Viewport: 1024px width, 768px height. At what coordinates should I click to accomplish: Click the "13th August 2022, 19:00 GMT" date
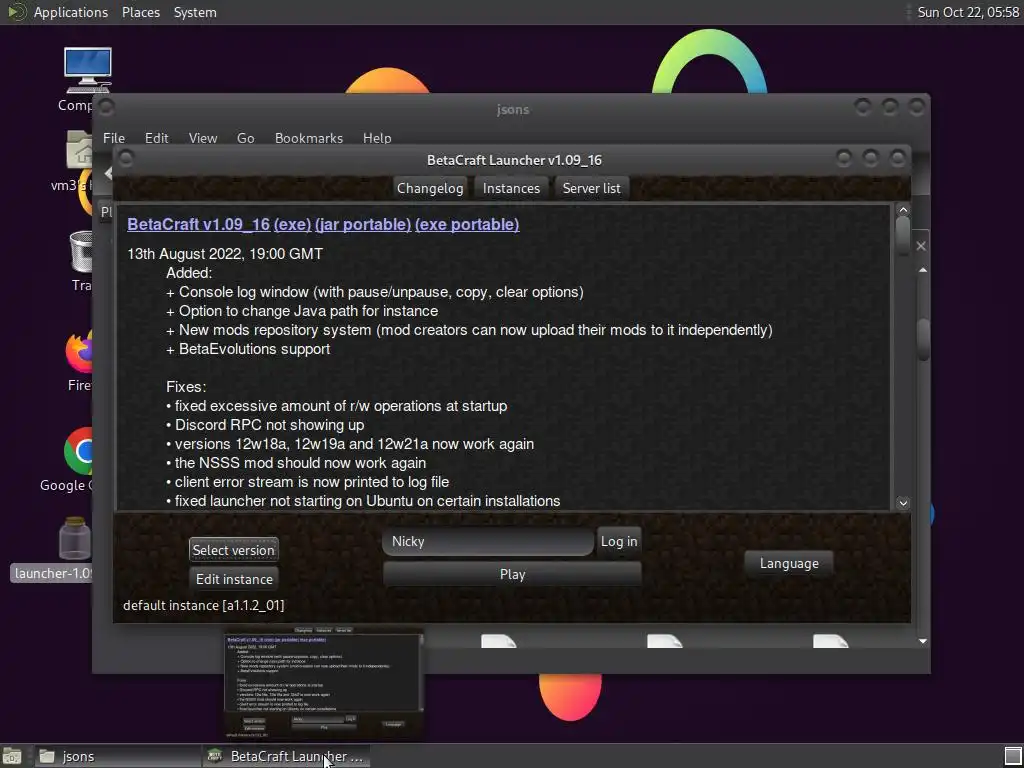tap(225, 253)
